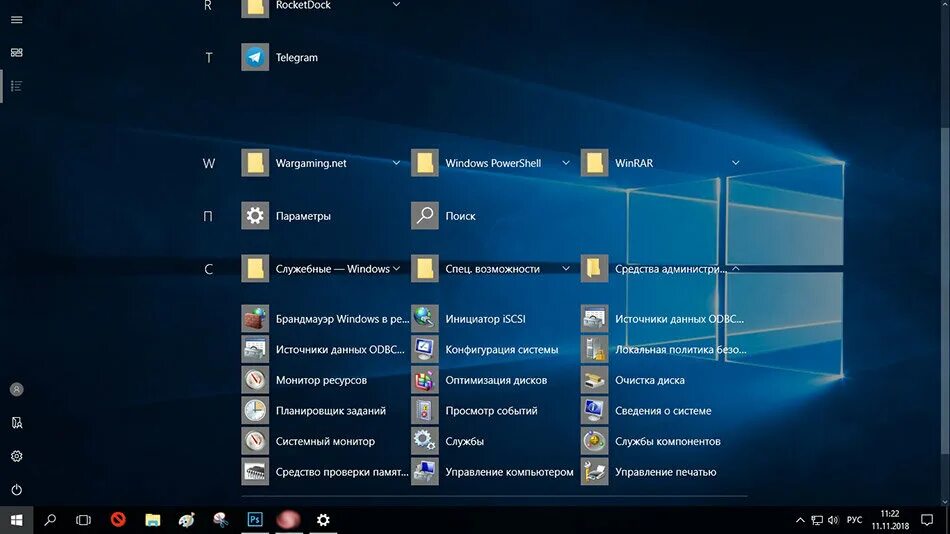Open the Documents icon in sidebar

click(16, 422)
